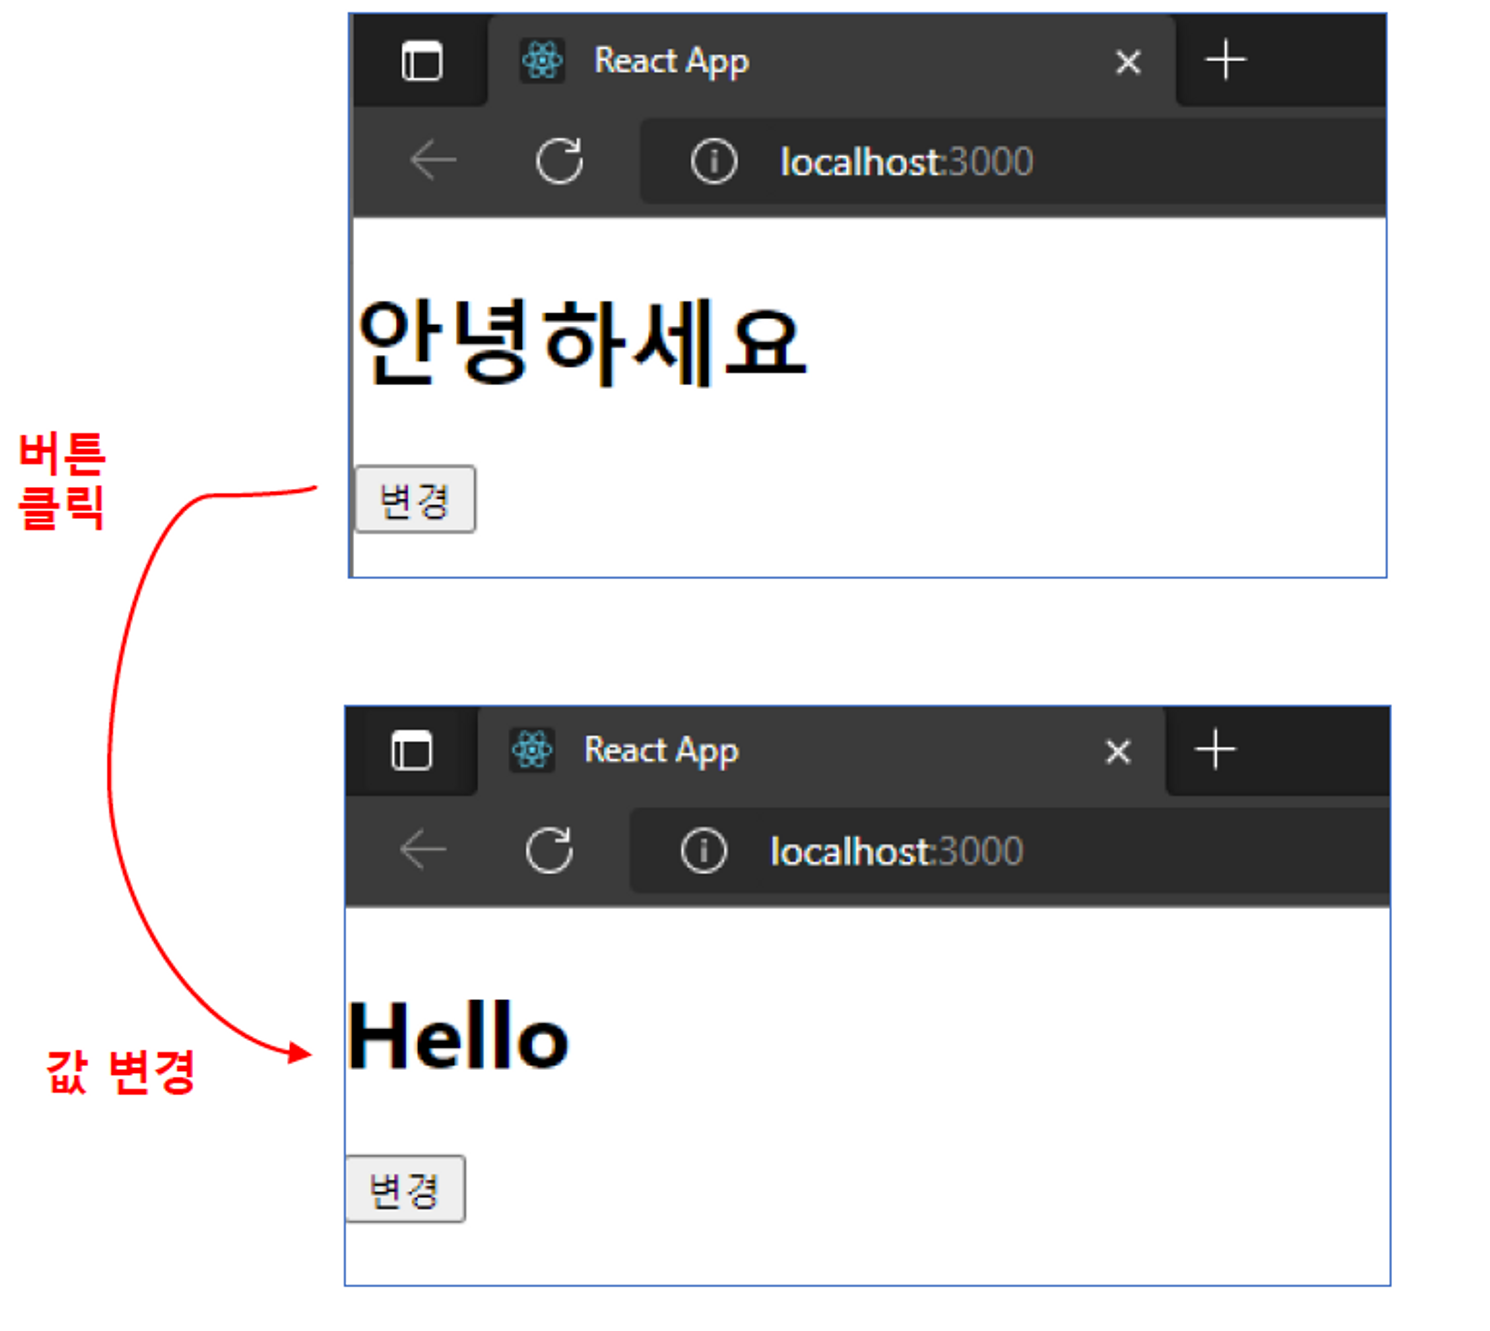Click the 안녕하세요 heading text
Screen dimensions: 1490x1331
[581, 342]
